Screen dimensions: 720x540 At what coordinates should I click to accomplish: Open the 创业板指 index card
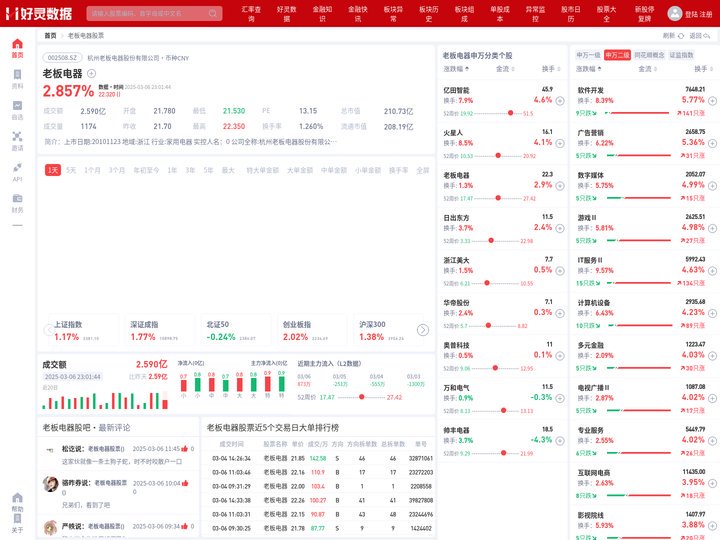point(313,330)
